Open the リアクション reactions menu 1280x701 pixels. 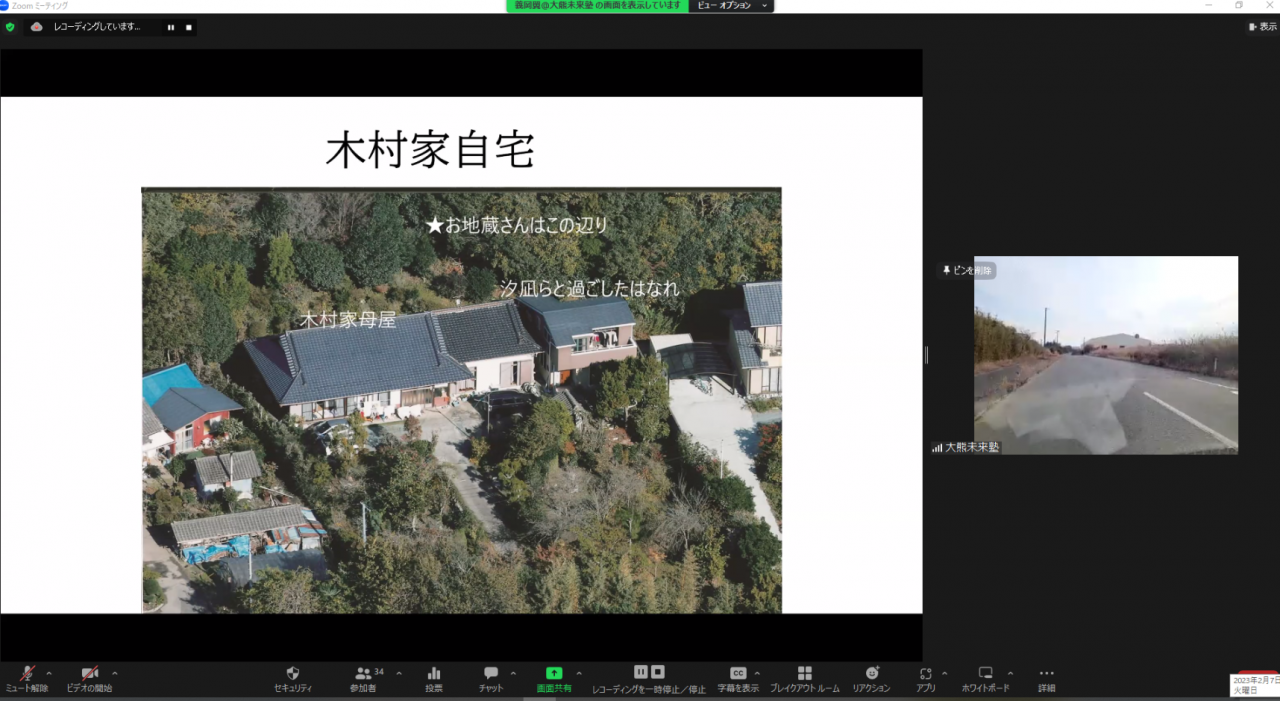[x=871, y=679]
